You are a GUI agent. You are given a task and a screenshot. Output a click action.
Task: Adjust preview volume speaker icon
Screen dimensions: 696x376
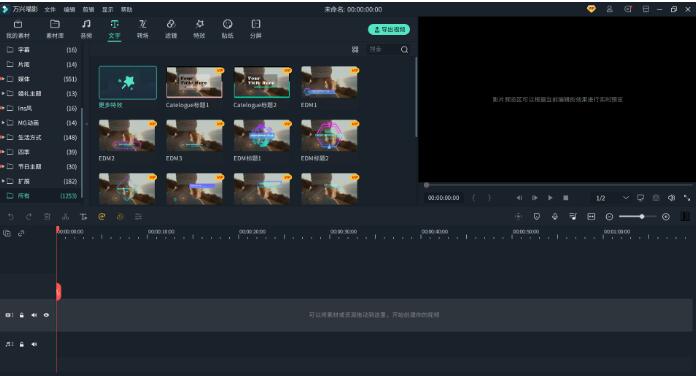tap(671, 198)
